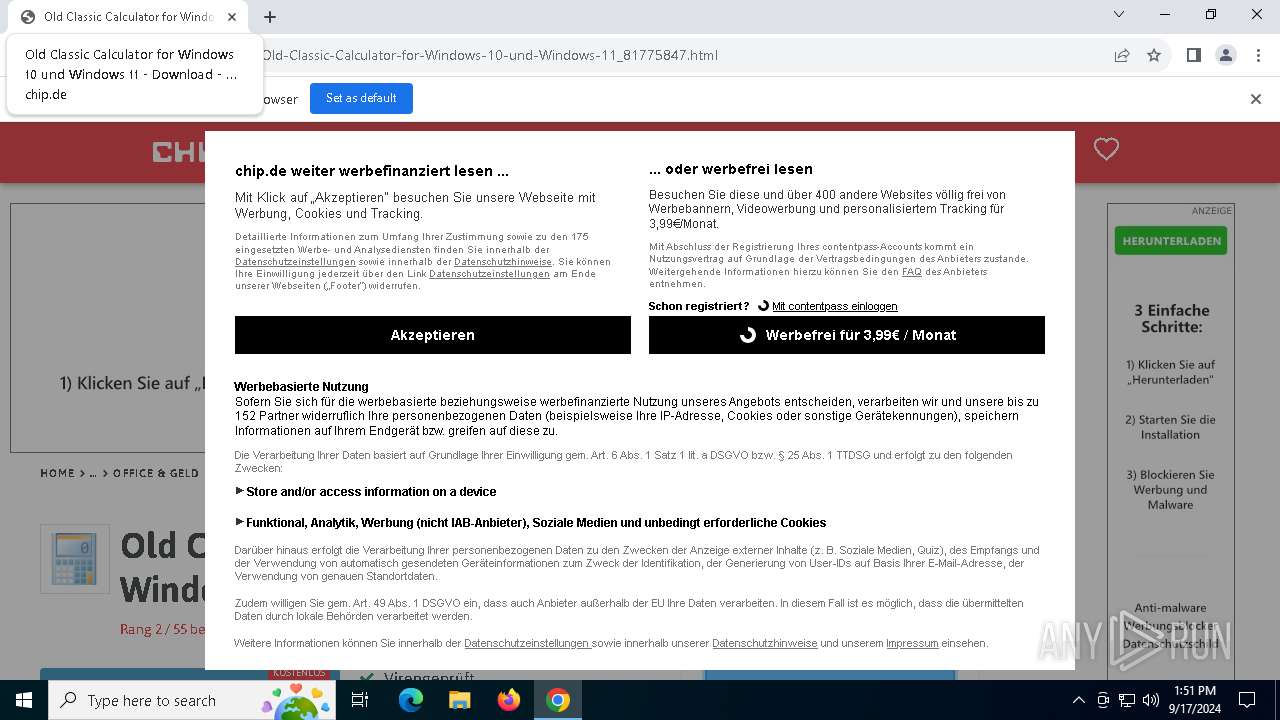Open the tab search chevron
The width and height of the screenshot is (1280, 720).
pyautogui.click(x=1119, y=14)
